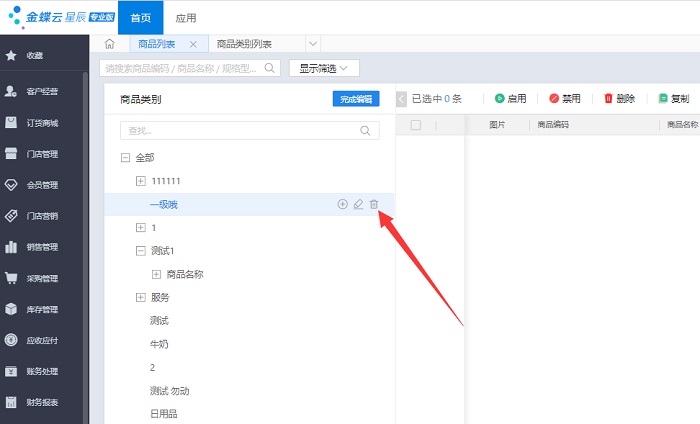
Task: Click the add plus icon for 一级婉
Action: click(x=342, y=204)
